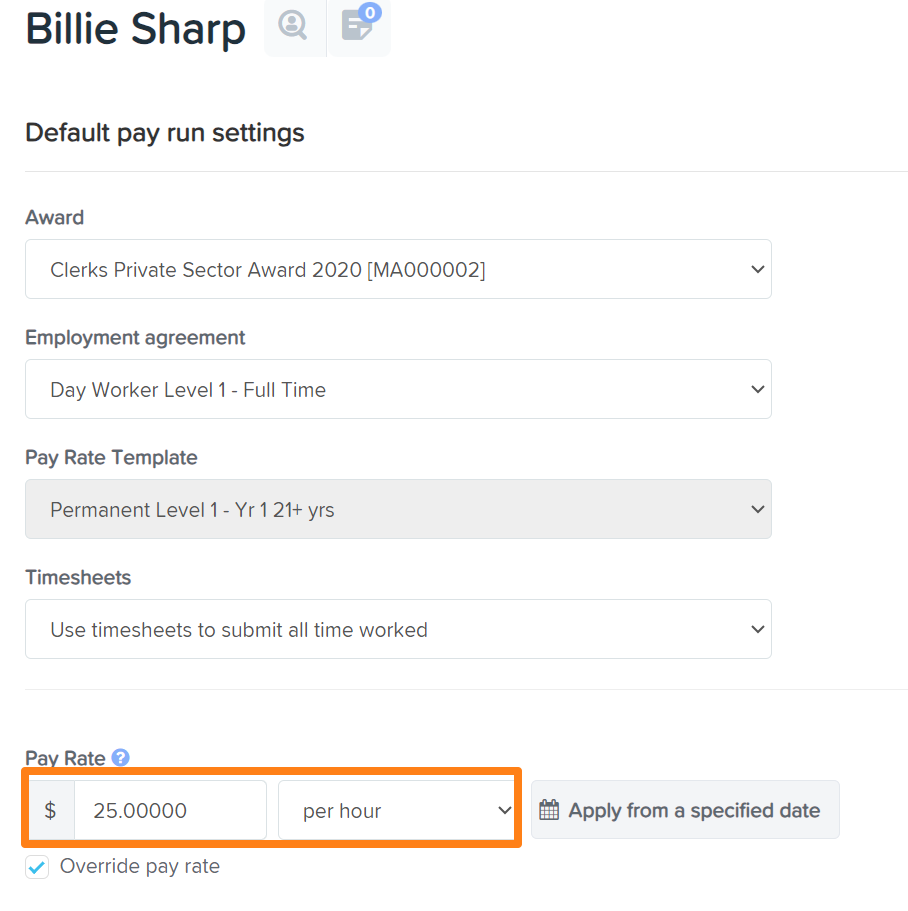Click the employee profile search icon
This screenshot has height=911, width=908.
tap(295, 26)
